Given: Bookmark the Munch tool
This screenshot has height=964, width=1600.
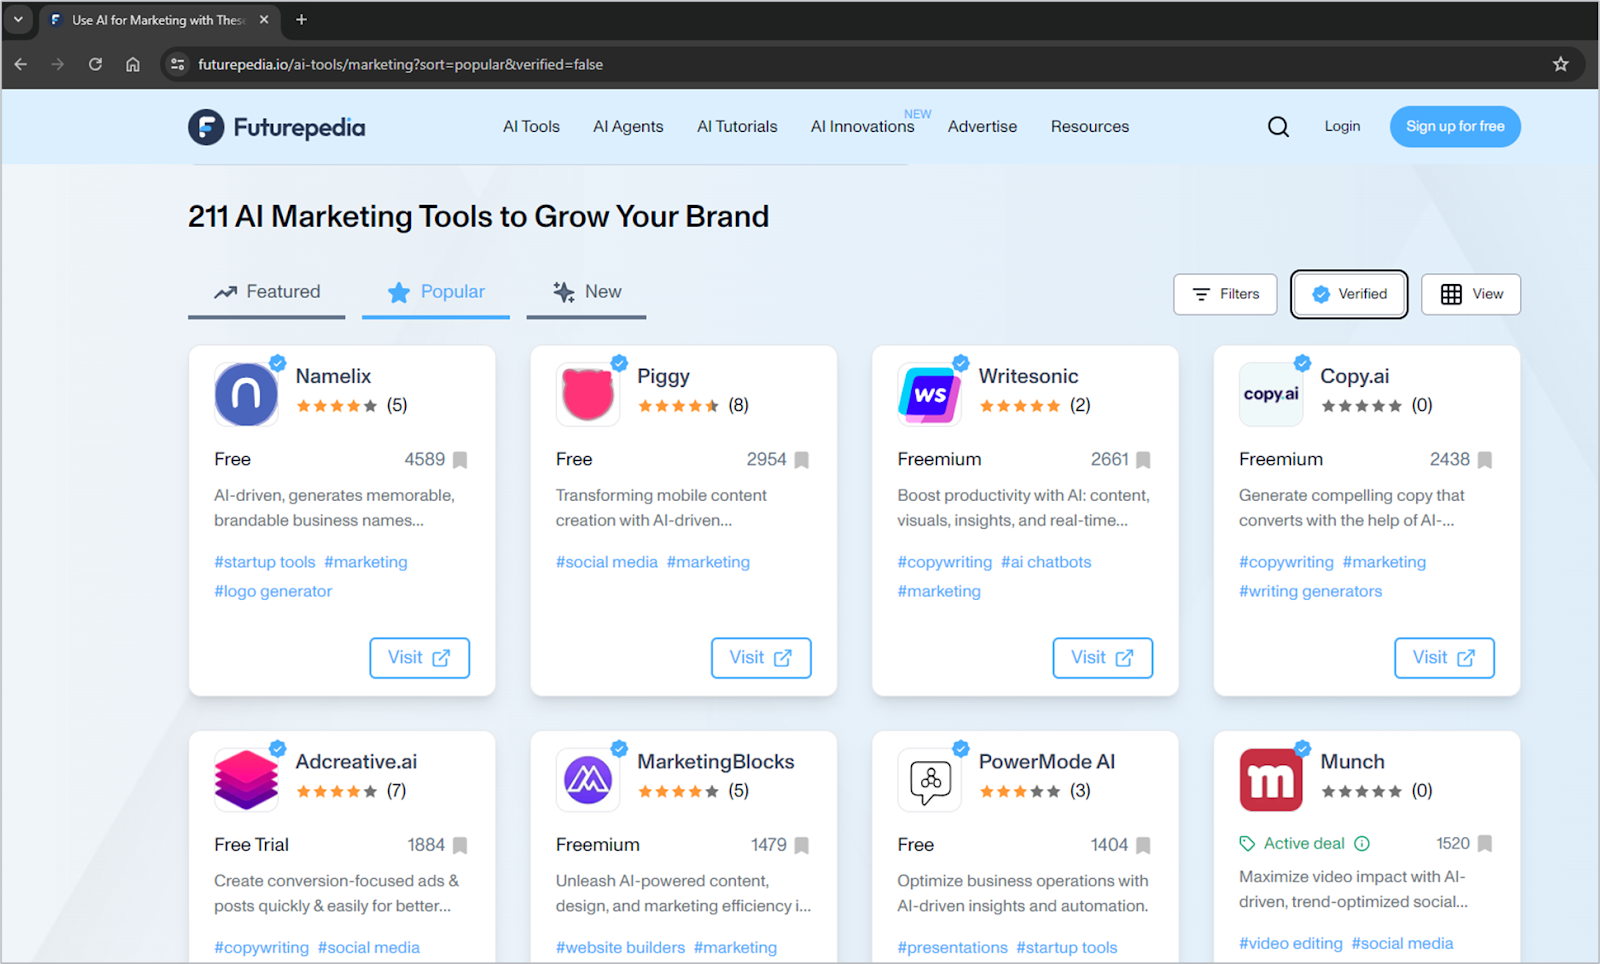Looking at the screenshot, I should [x=1485, y=843].
